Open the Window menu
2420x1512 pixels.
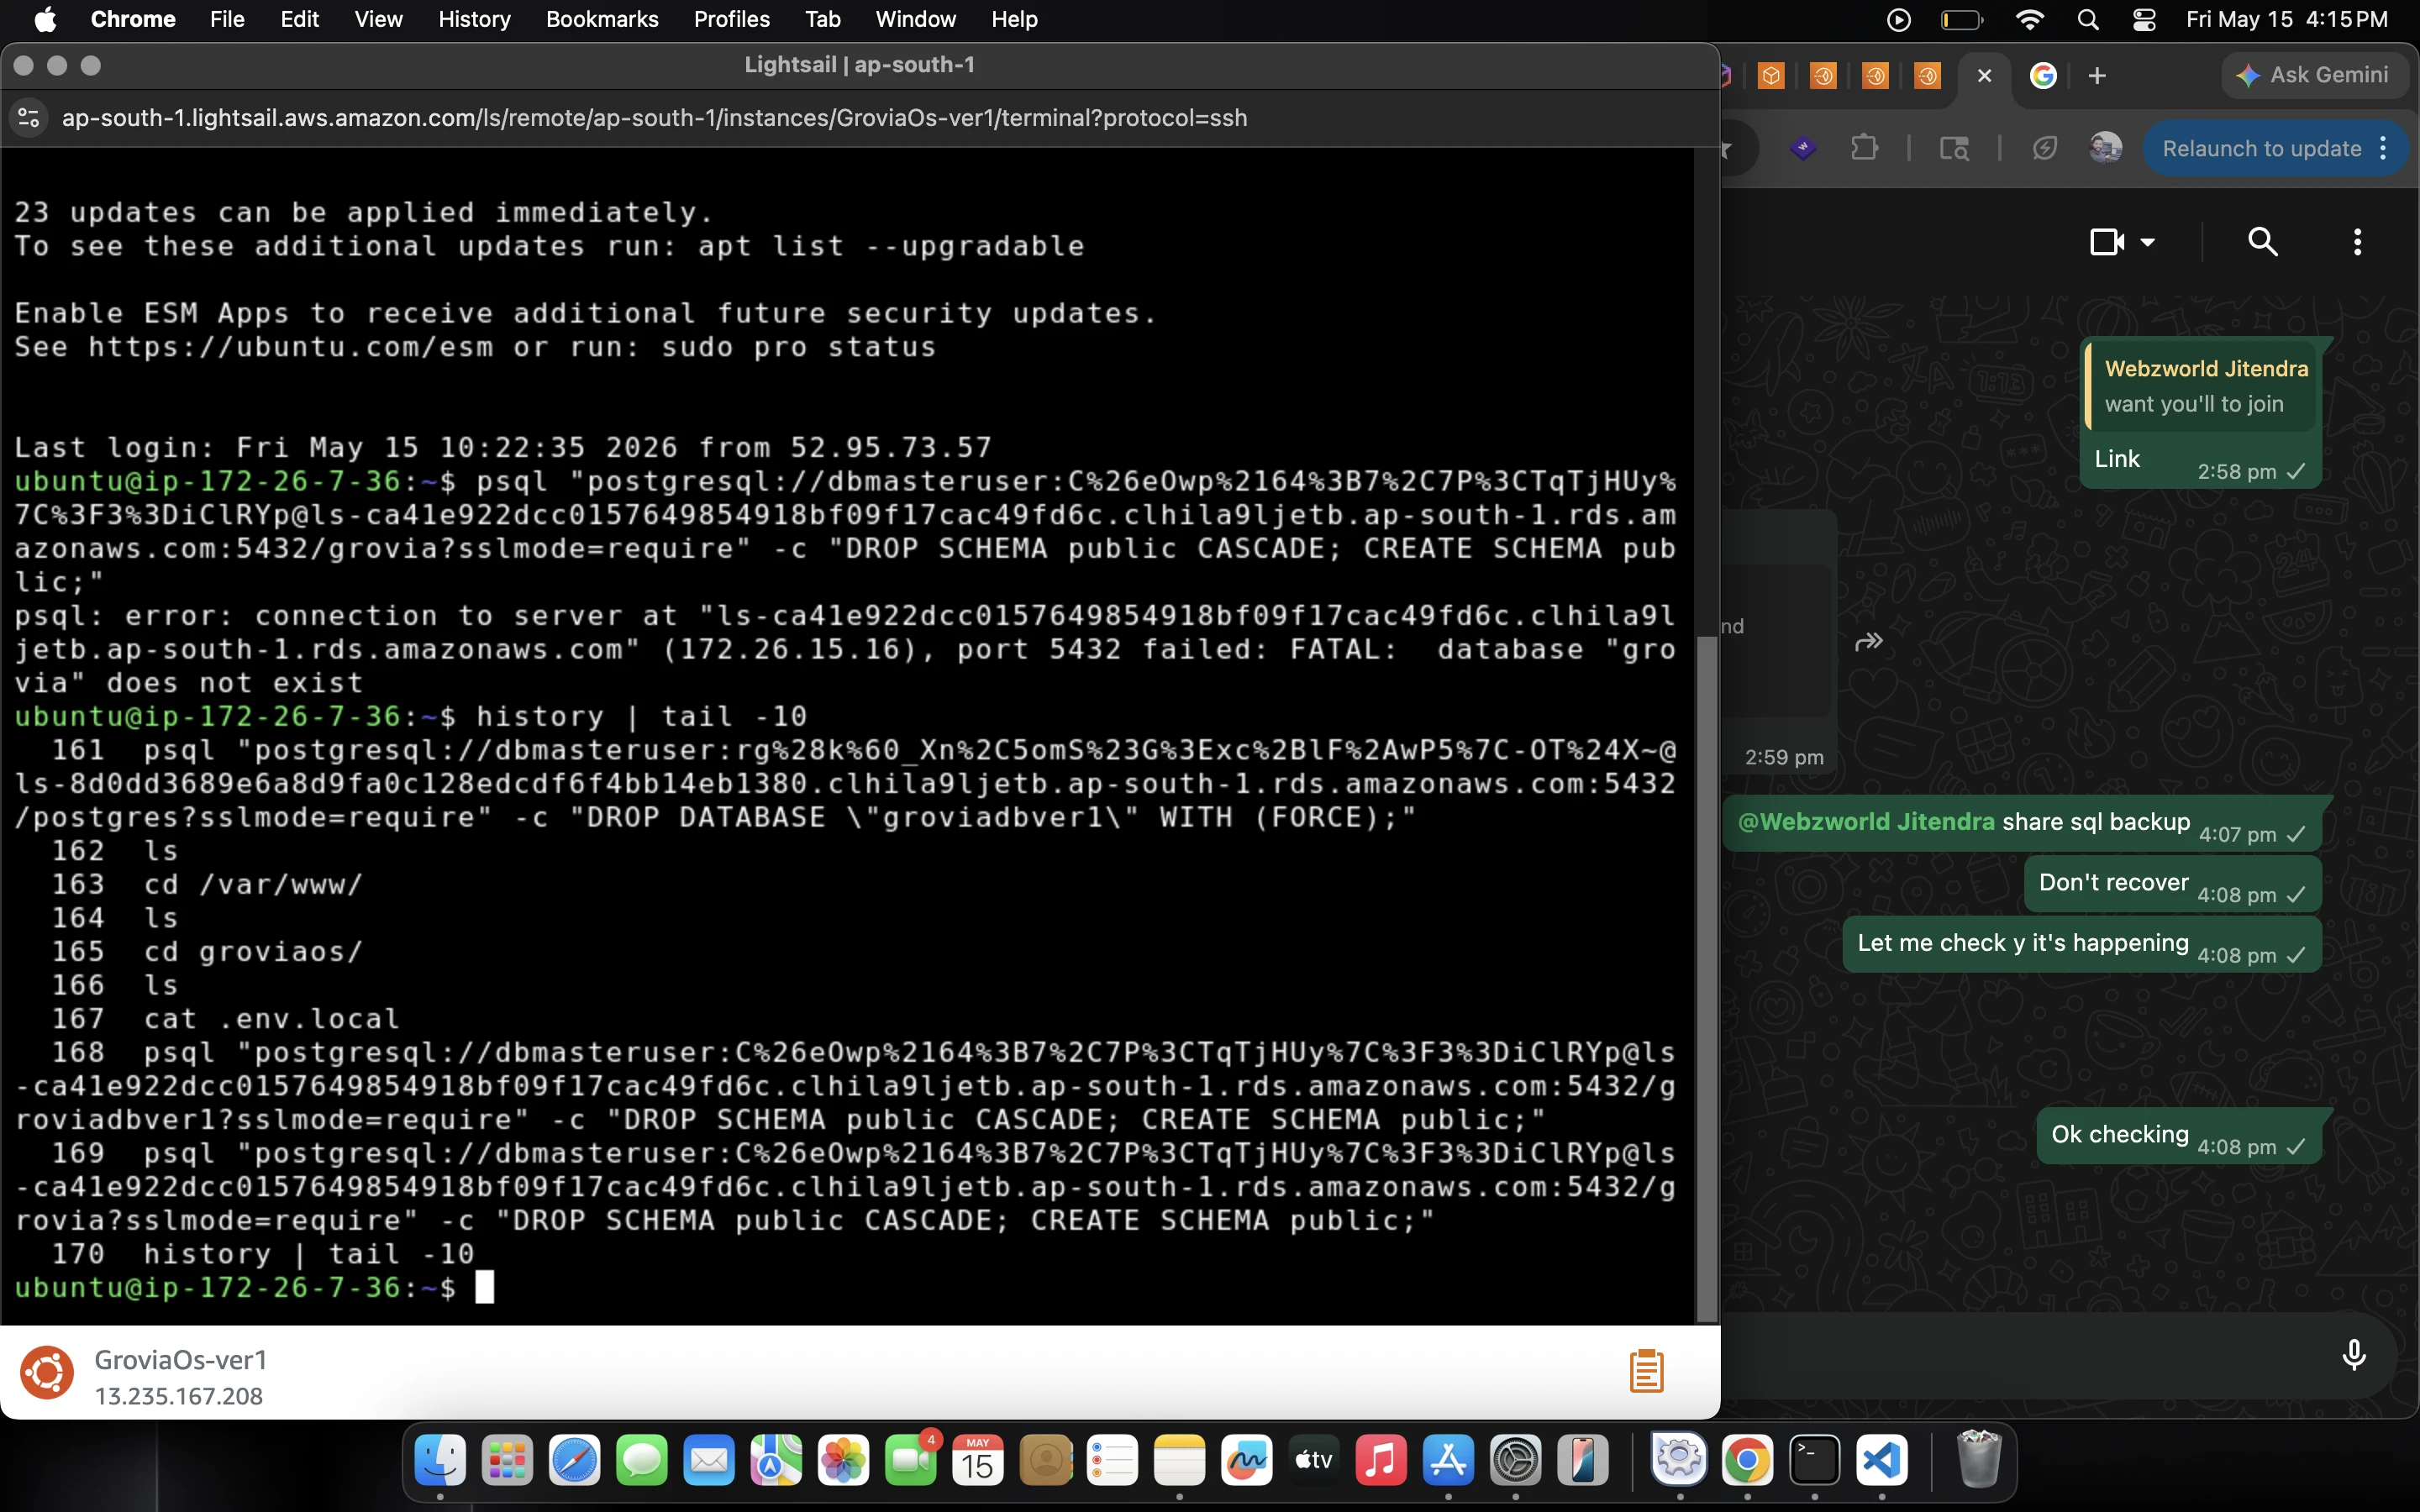click(915, 19)
